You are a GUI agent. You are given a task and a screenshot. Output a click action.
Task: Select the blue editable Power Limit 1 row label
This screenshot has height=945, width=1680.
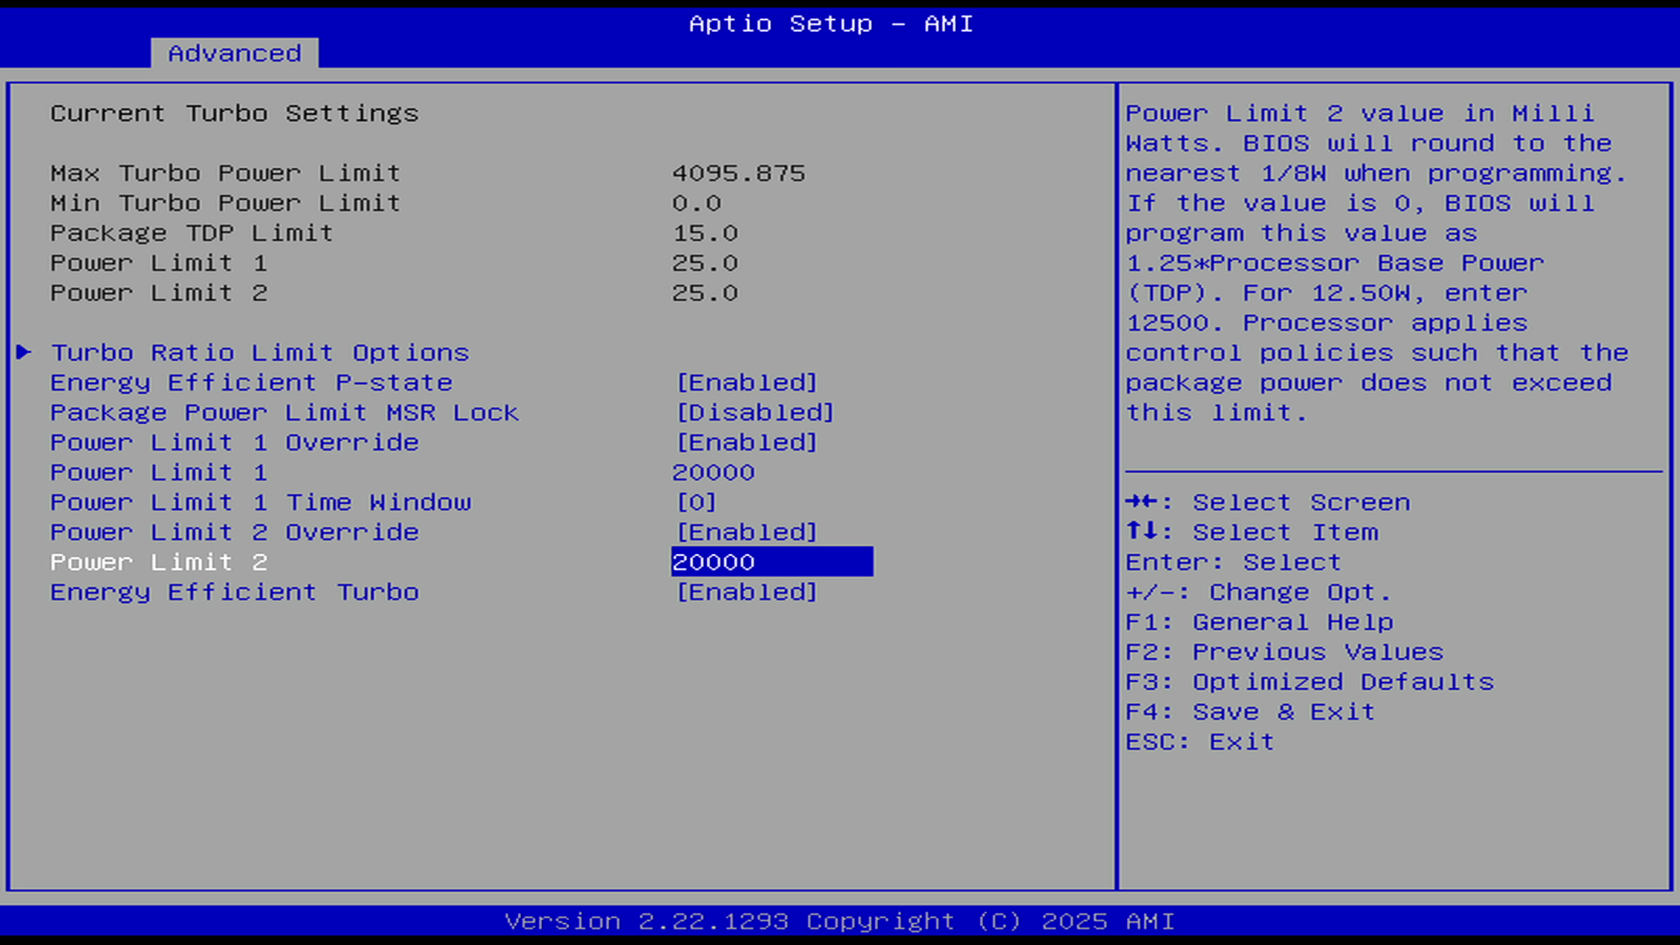coord(159,473)
